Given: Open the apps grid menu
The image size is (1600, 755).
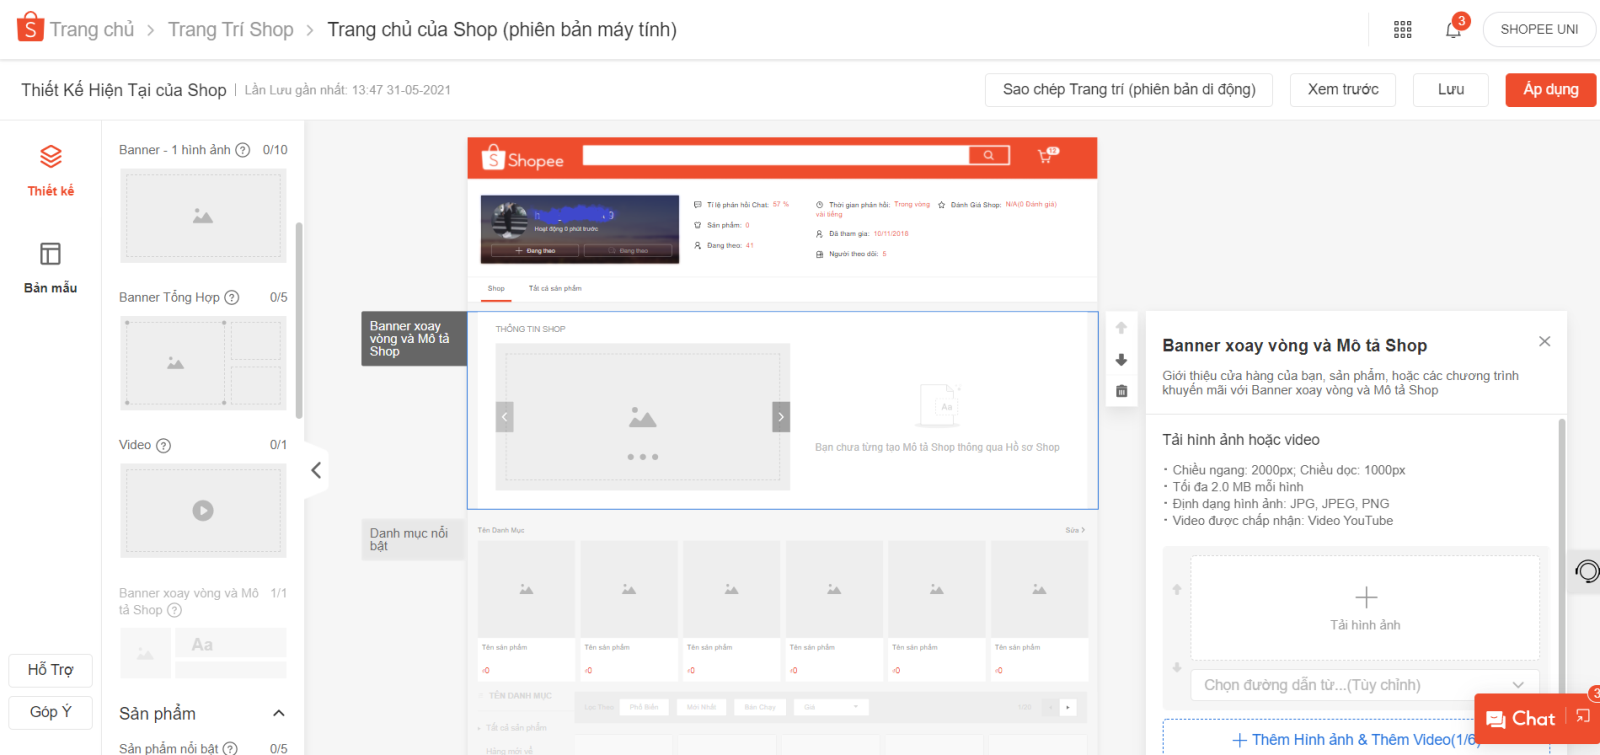Looking at the screenshot, I should [1403, 30].
